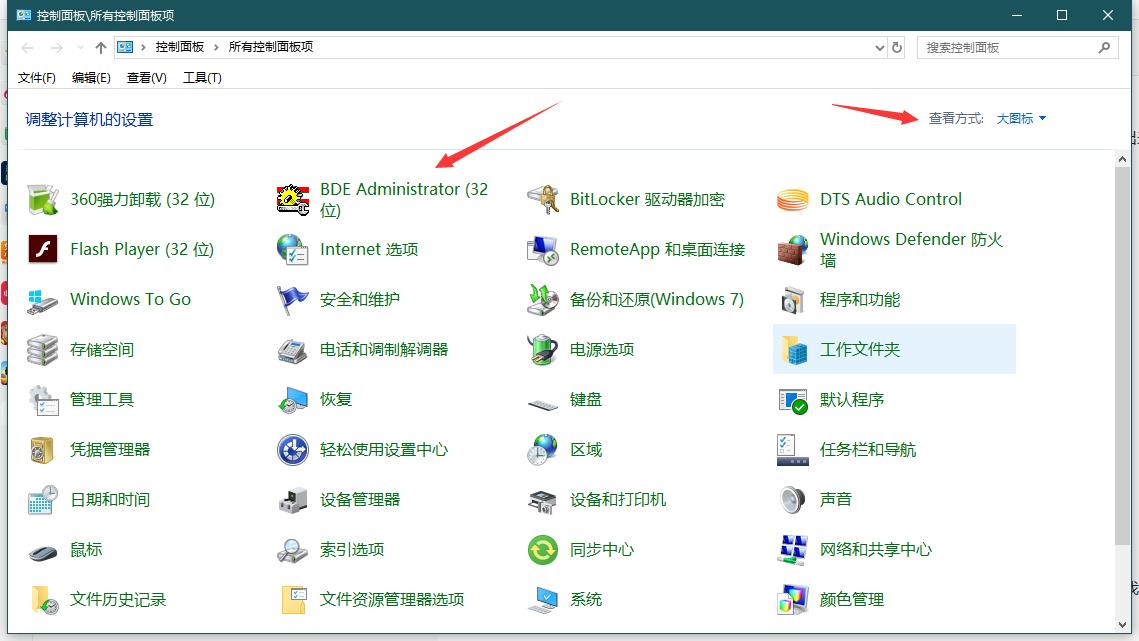
Task: Expand the address bar history dropdown
Action: (x=879, y=46)
